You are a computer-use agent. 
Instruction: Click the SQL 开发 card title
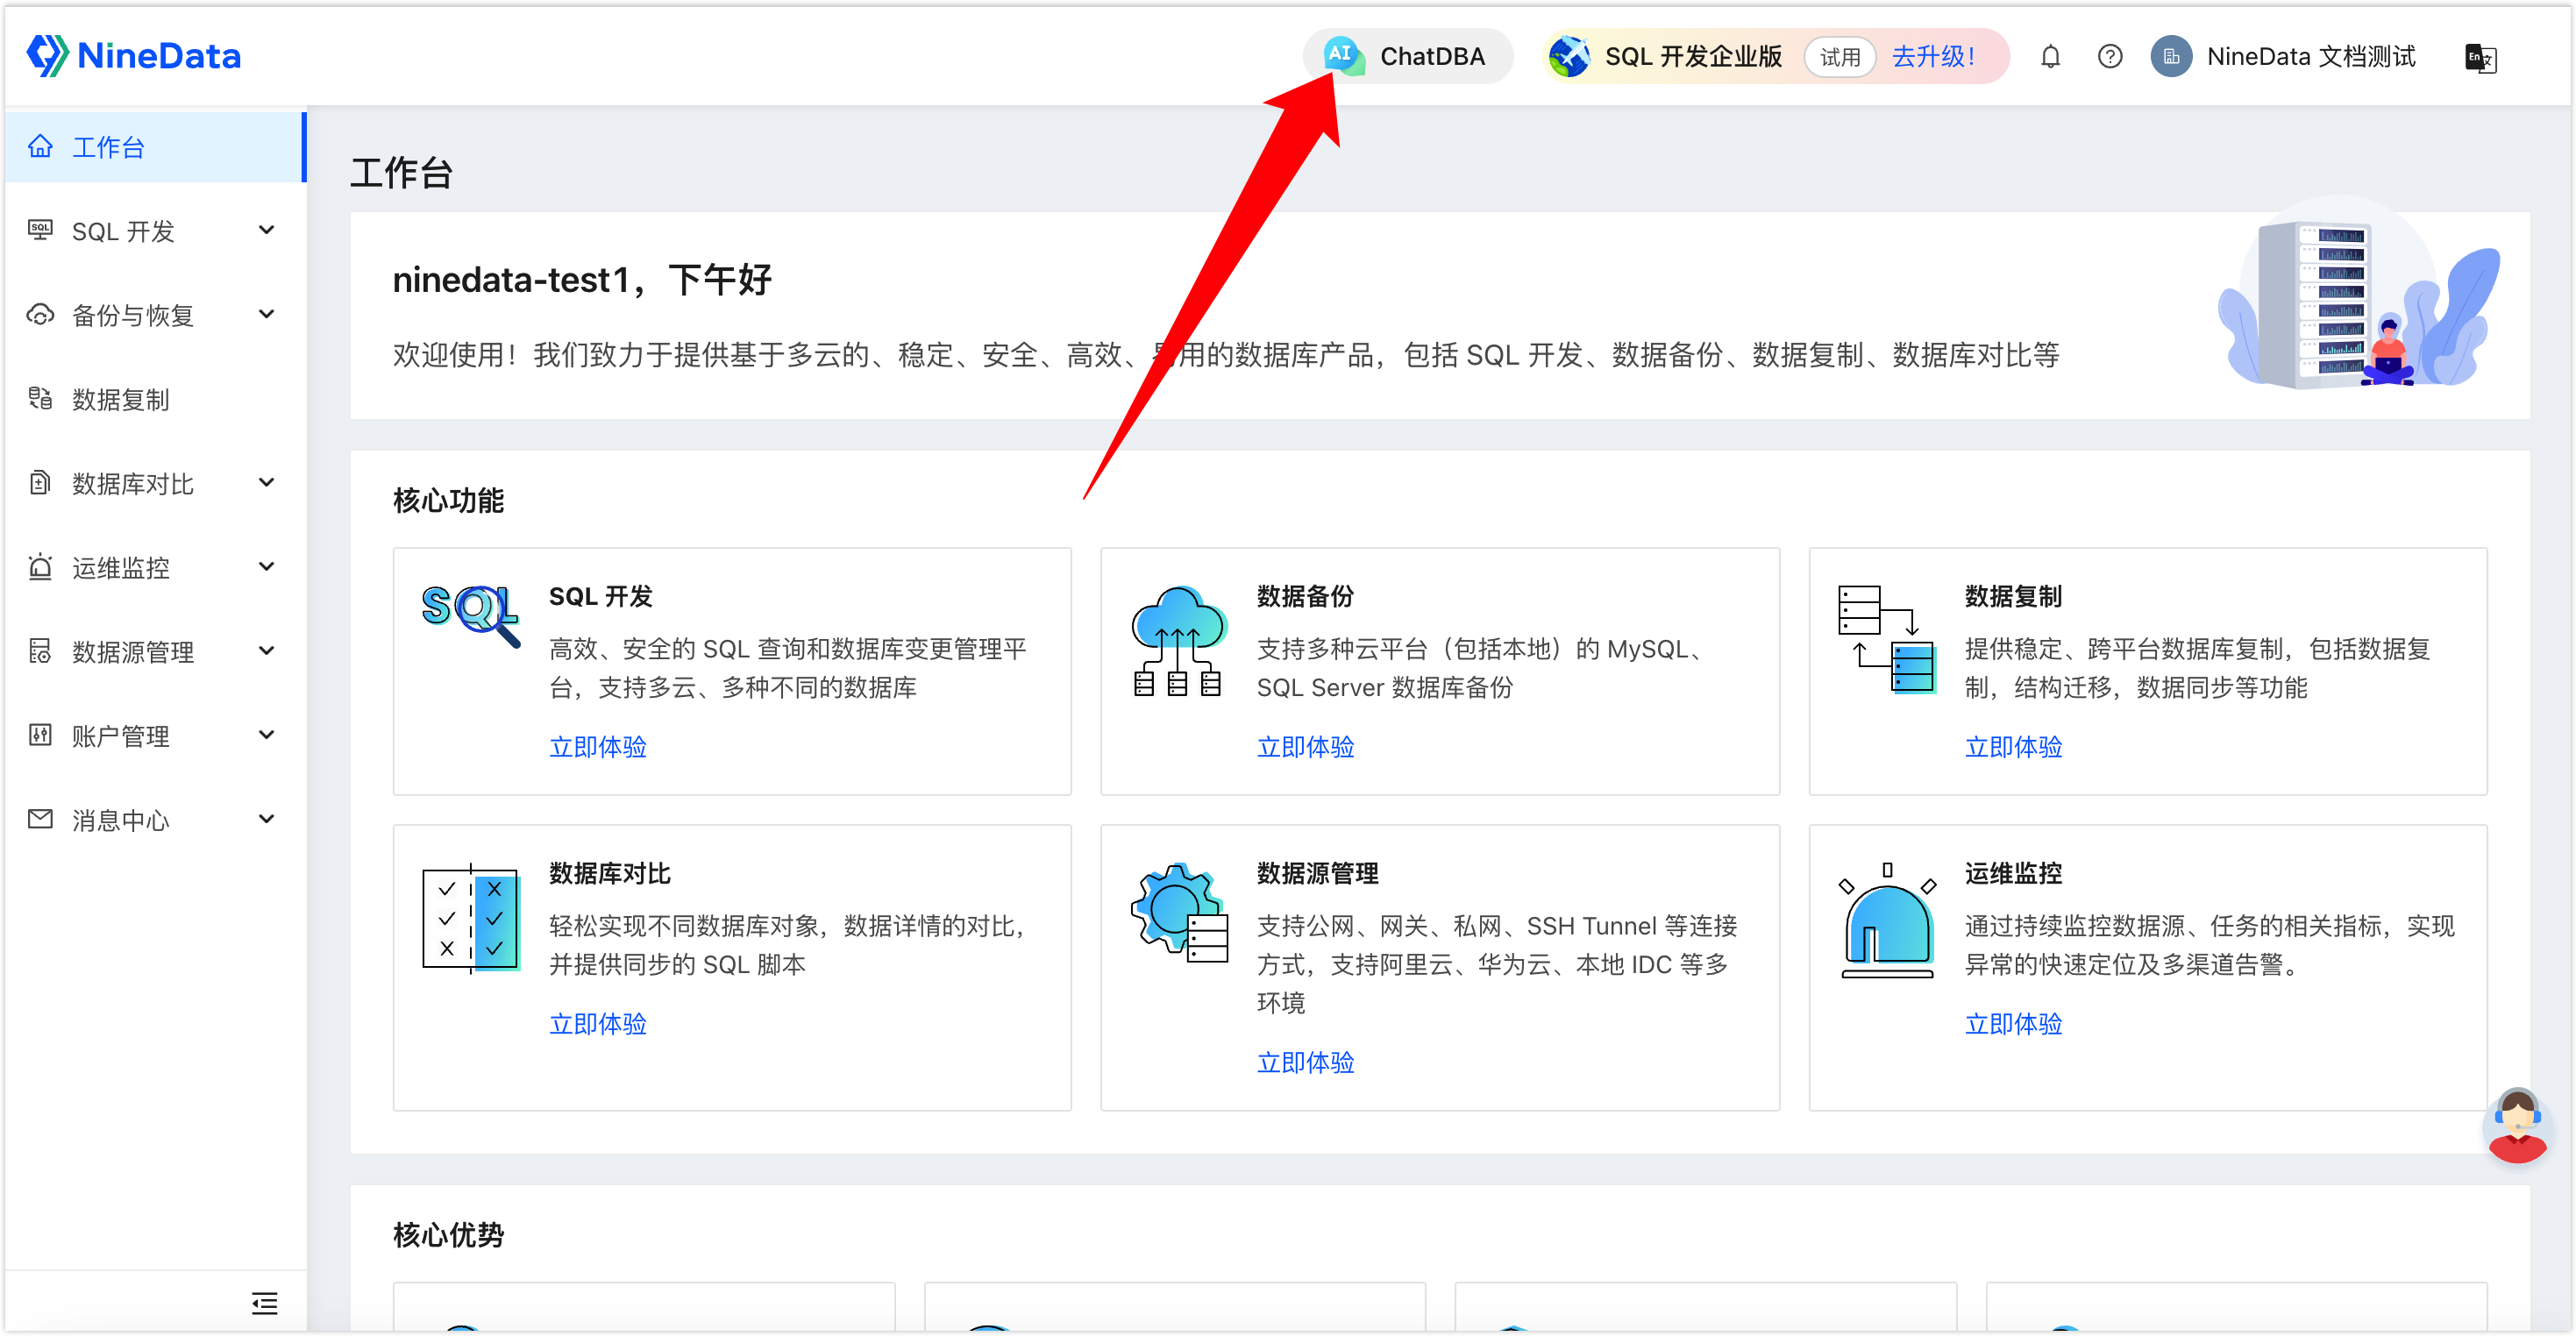[601, 597]
